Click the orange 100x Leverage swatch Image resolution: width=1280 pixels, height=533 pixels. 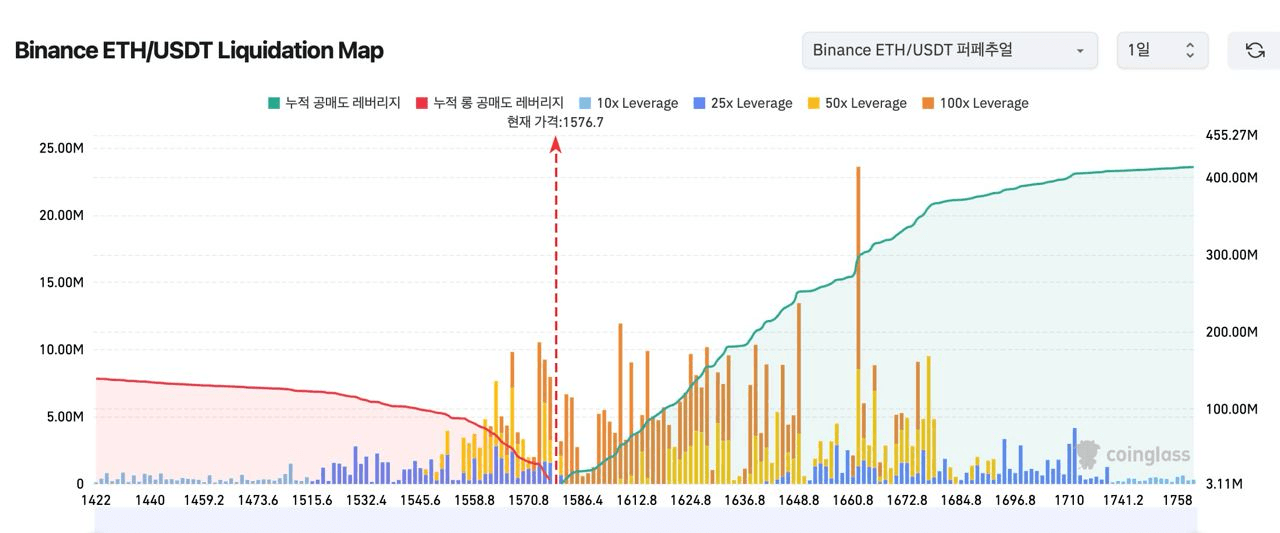(928, 103)
